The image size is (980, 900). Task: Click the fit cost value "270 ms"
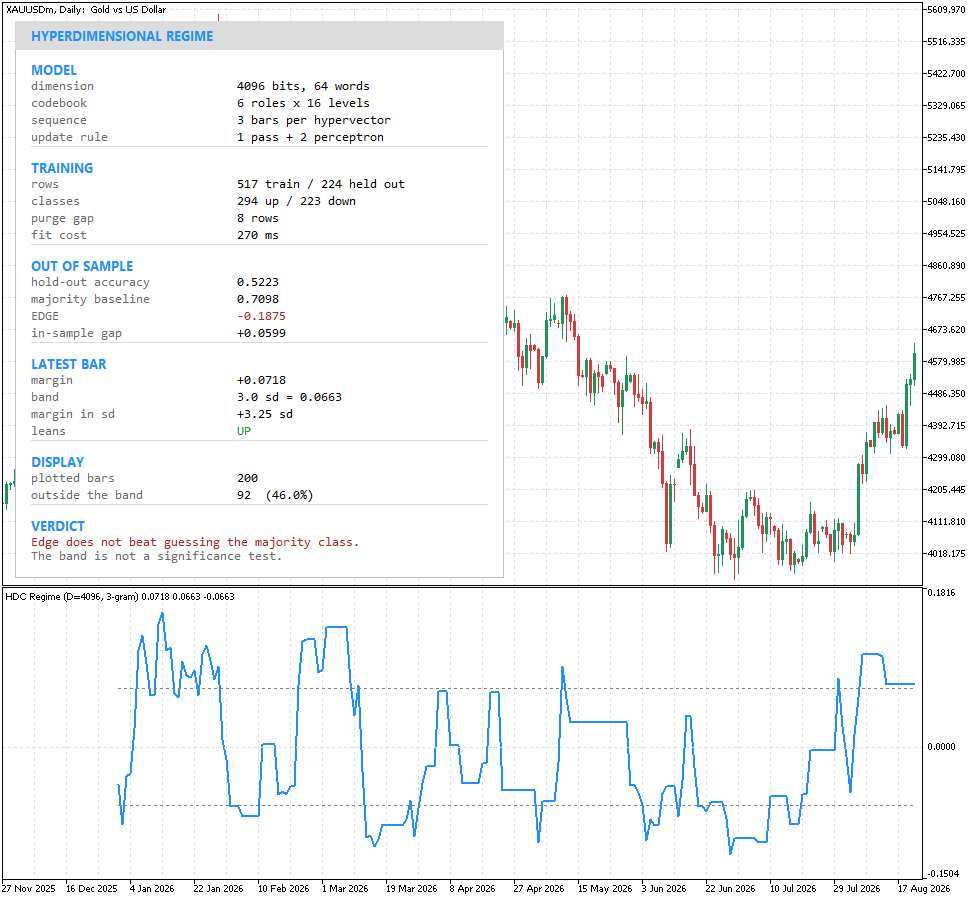(x=258, y=235)
